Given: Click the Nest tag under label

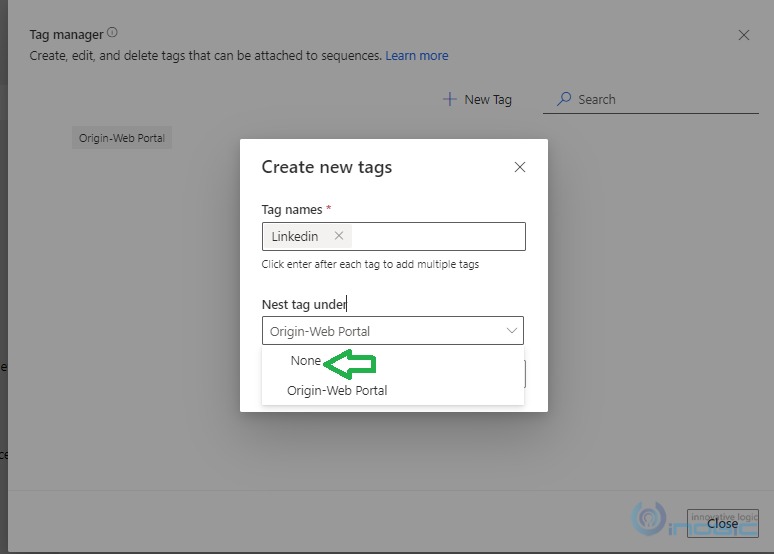Looking at the screenshot, I should coord(304,305).
